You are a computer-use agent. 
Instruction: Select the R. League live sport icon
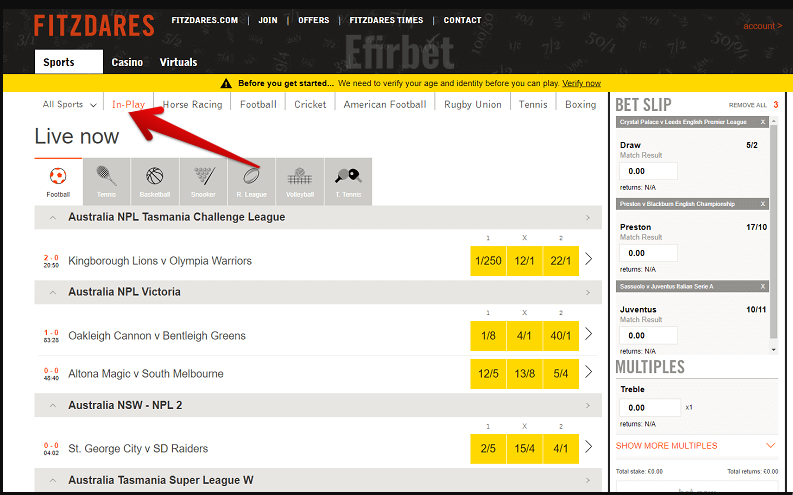pos(251,182)
